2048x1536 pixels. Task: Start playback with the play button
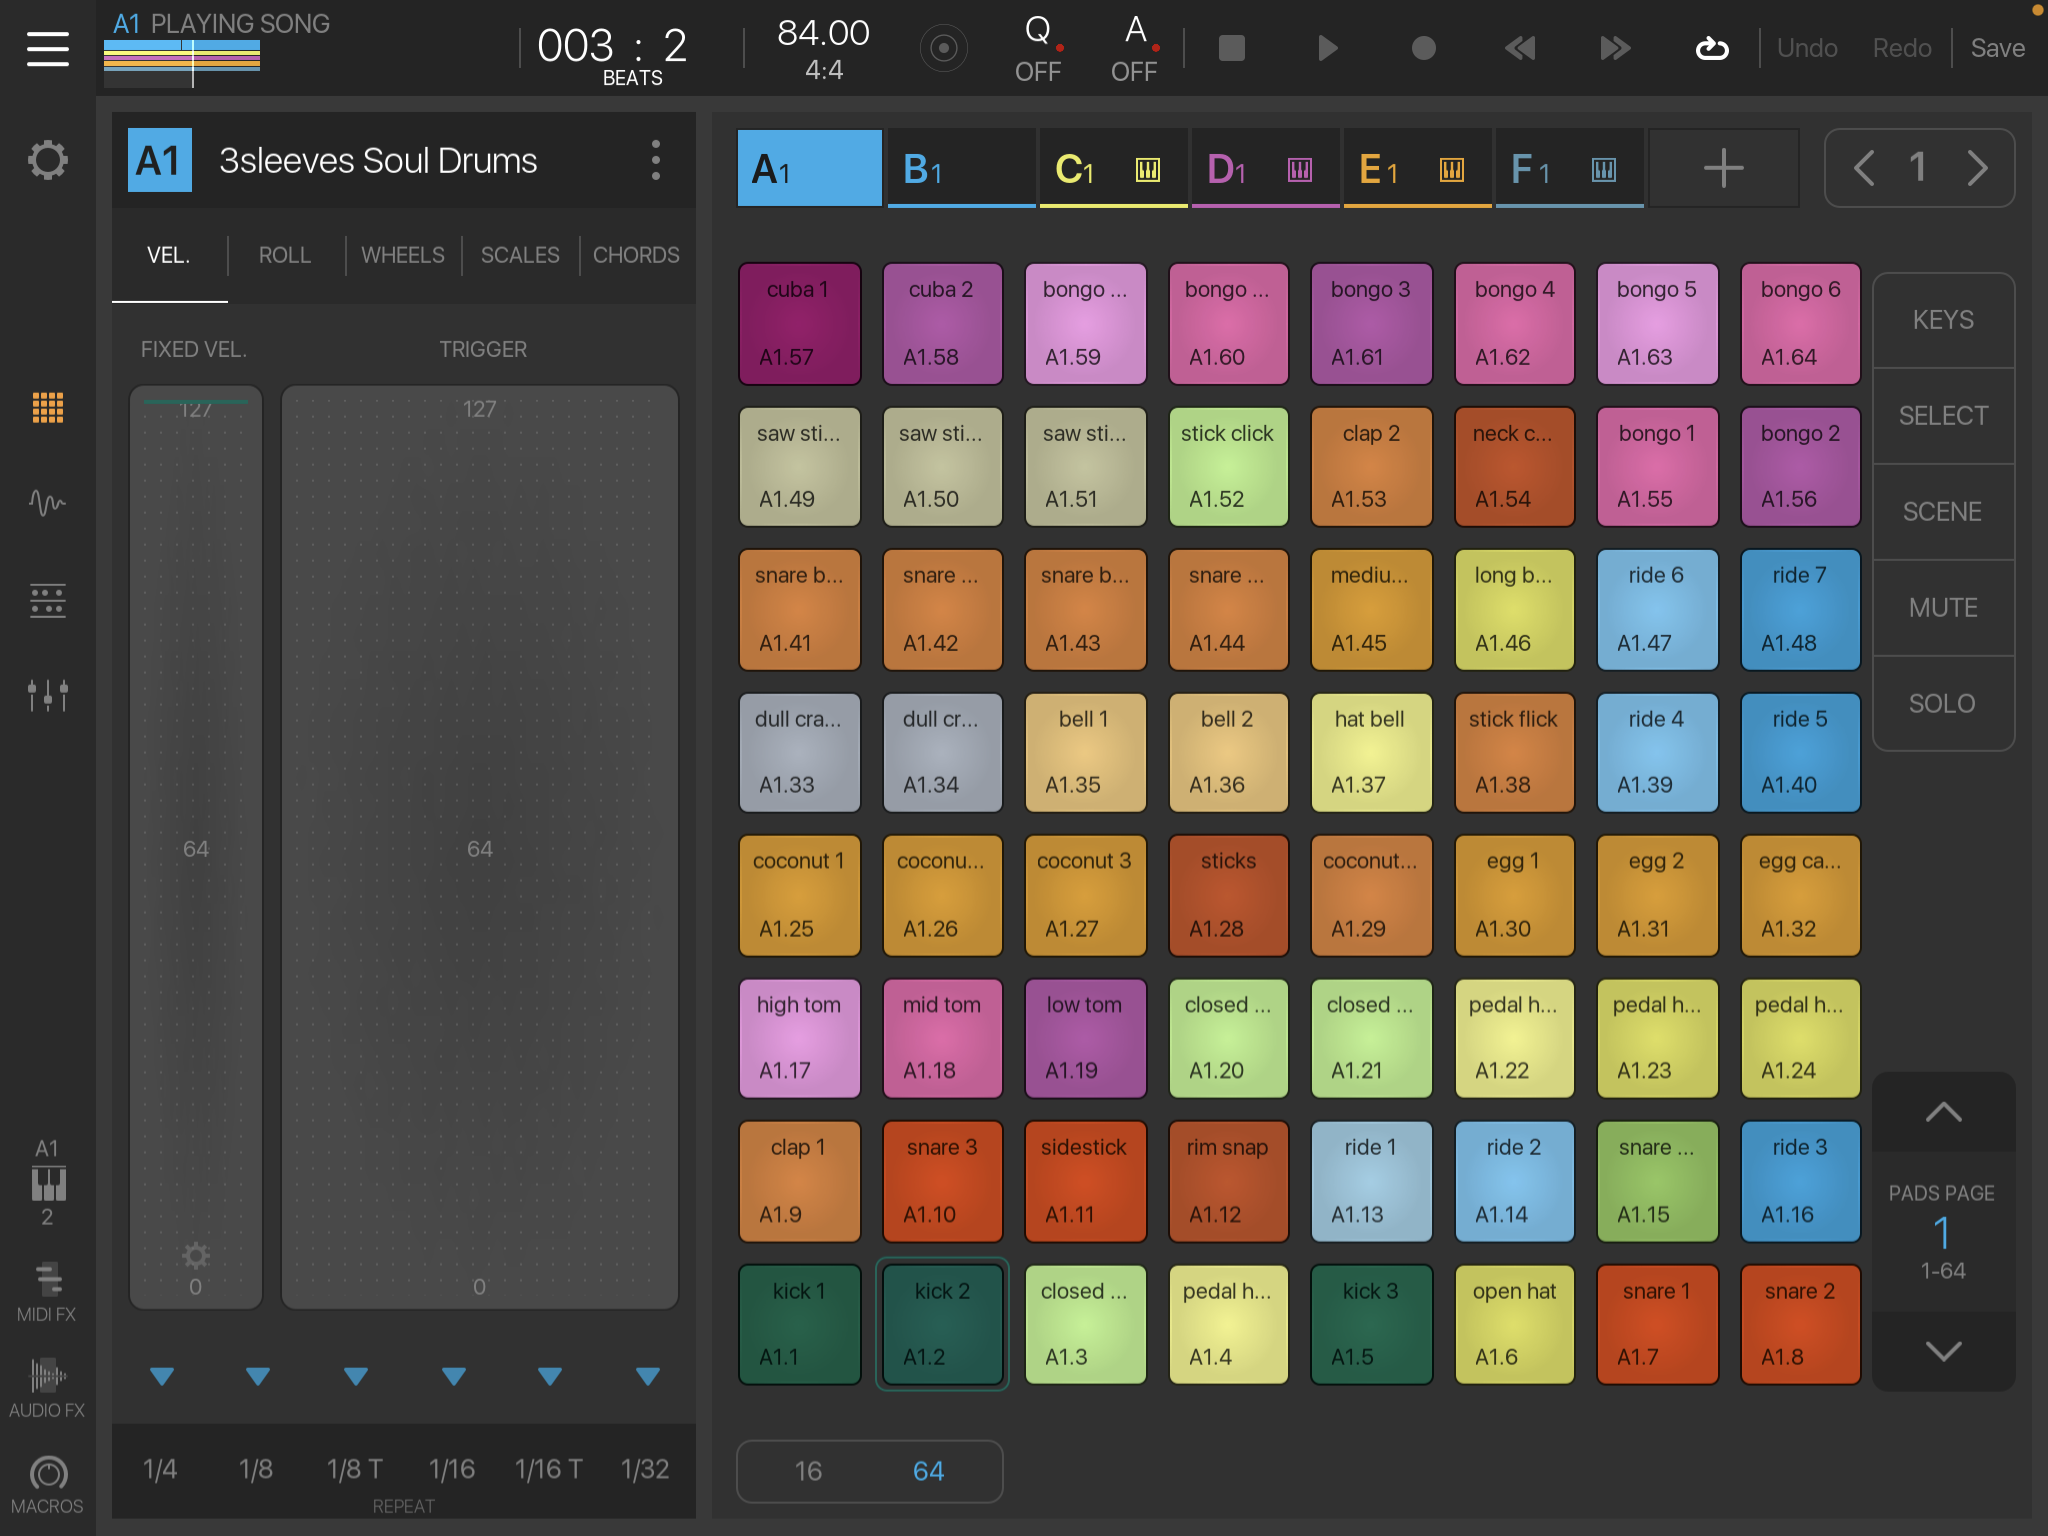point(1327,48)
